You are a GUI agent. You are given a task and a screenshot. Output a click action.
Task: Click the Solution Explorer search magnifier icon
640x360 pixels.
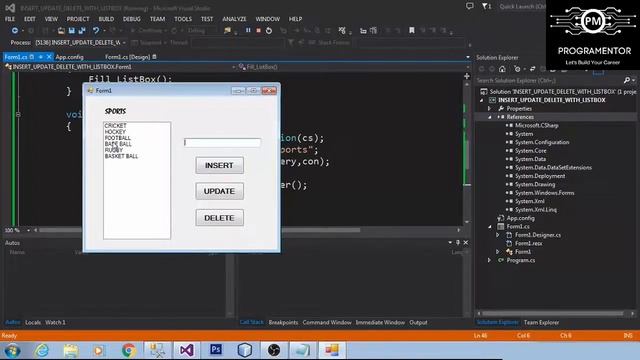point(627,80)
